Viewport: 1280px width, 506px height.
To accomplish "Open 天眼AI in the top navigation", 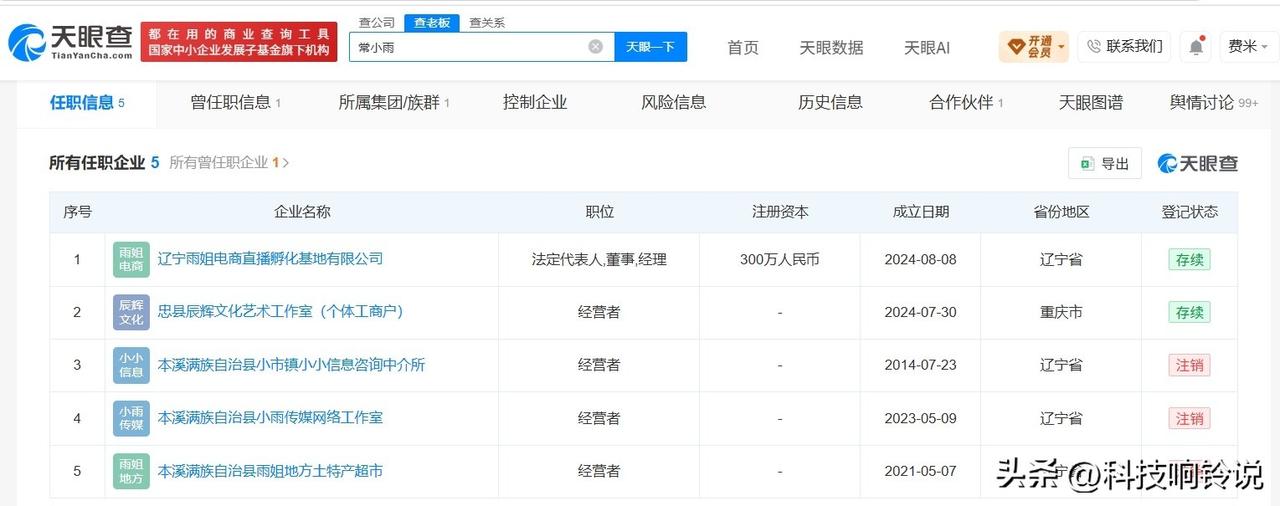I will (x=927, y=47).
